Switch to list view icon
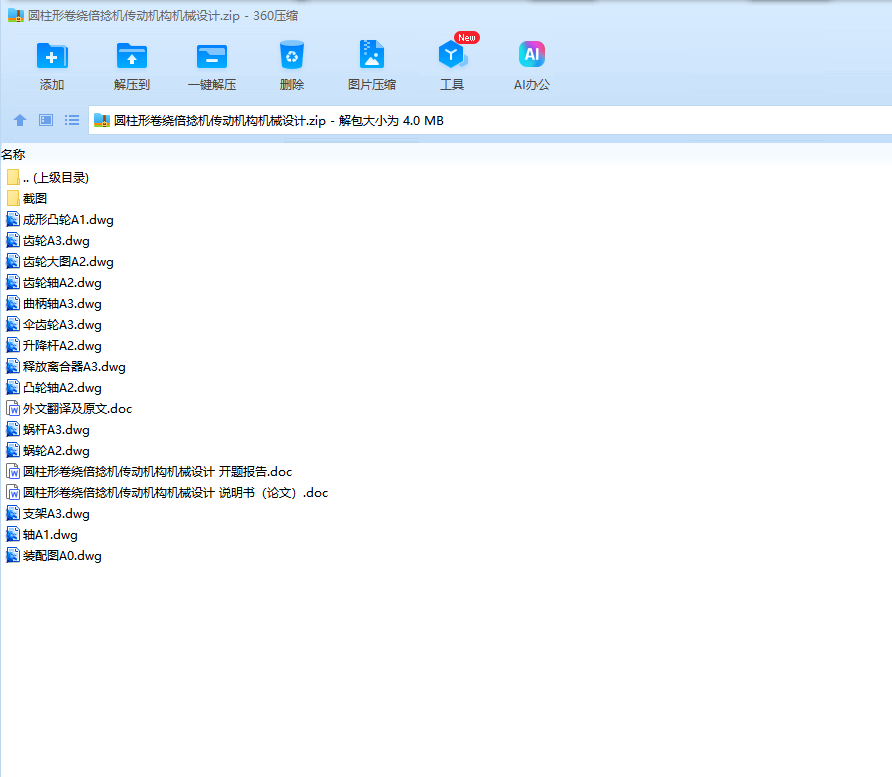 tap(72, 120)
